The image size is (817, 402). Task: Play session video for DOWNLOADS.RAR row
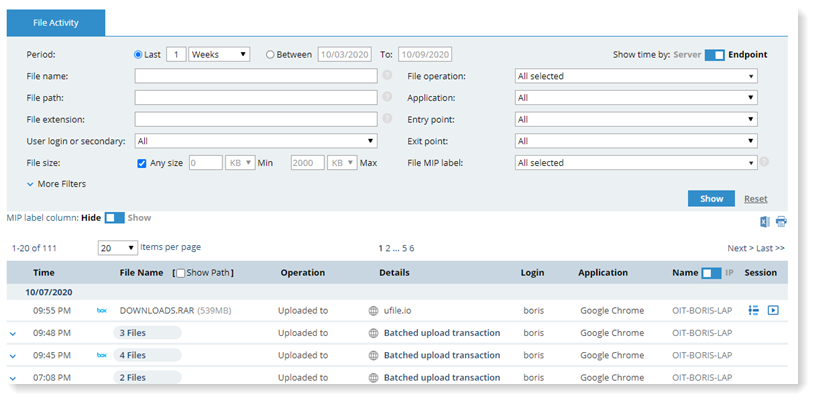773,310
